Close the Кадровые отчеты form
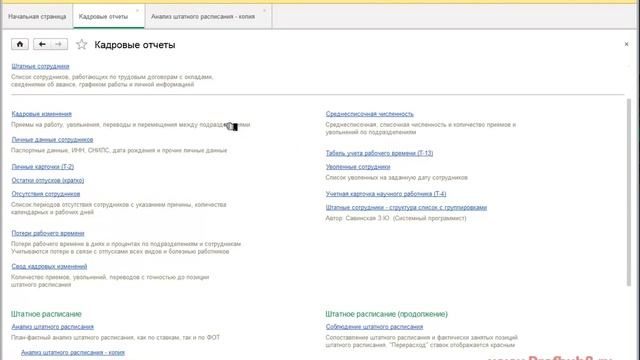The height and width of the screenshot is (360, 640). tap(627, 44)
